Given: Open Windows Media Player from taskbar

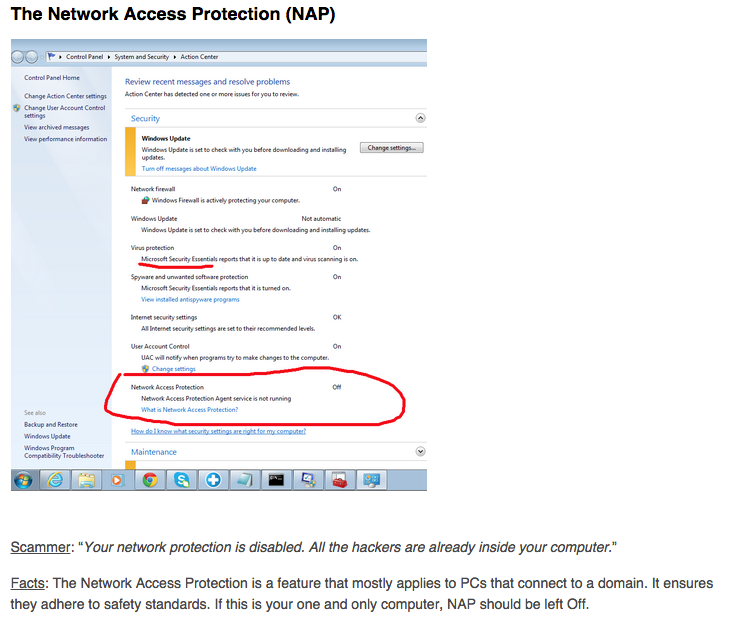Looking at the screenshot, I should coord(118,480).
